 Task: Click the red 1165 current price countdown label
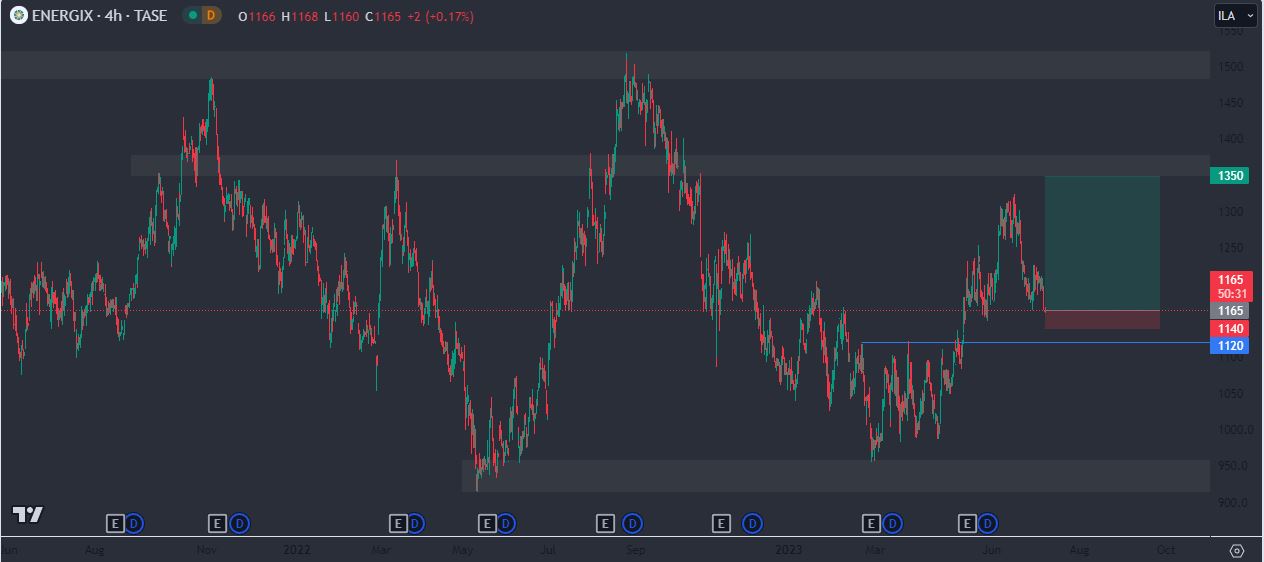point(1229,287)
